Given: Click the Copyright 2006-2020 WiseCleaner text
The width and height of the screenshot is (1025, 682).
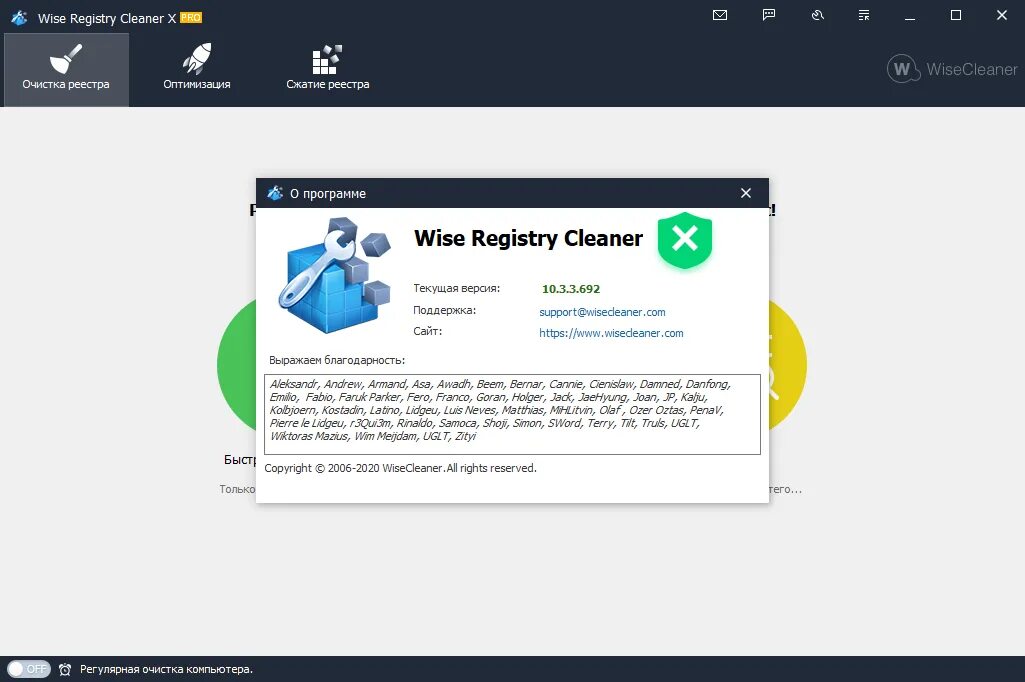Looking at the screenshot, I should (400, 468).
